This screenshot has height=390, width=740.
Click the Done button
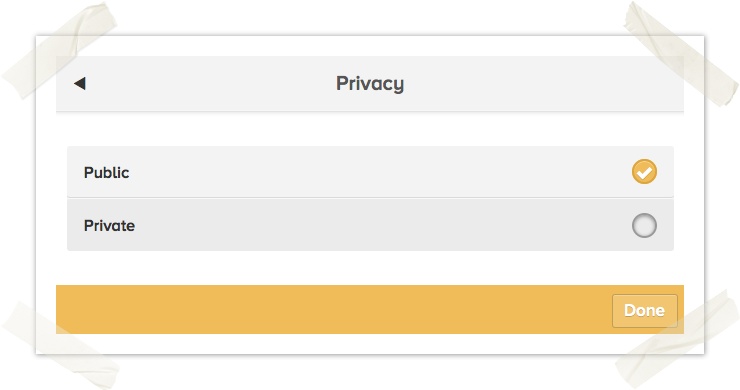point(645,311)
